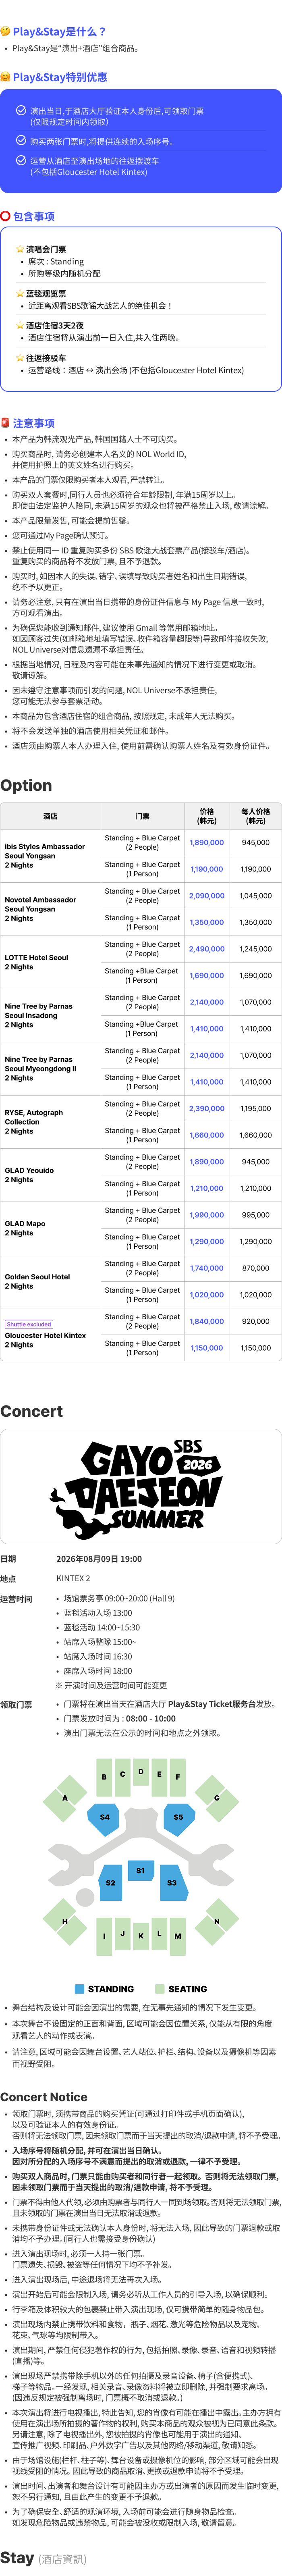This screenshot has width=282, height=2576.
Task: Click the first check mark in the blue benefits box
Action: [21, 111]
